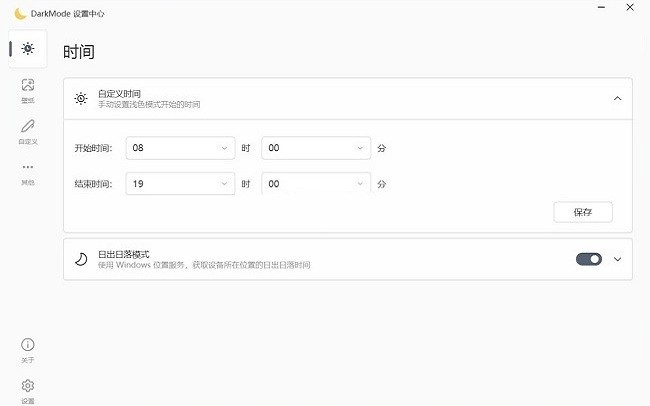Image resolution: width=650 pixels, height=406 pixels.
Task: Click the 日出日落模式 description text
Action: 204,265
